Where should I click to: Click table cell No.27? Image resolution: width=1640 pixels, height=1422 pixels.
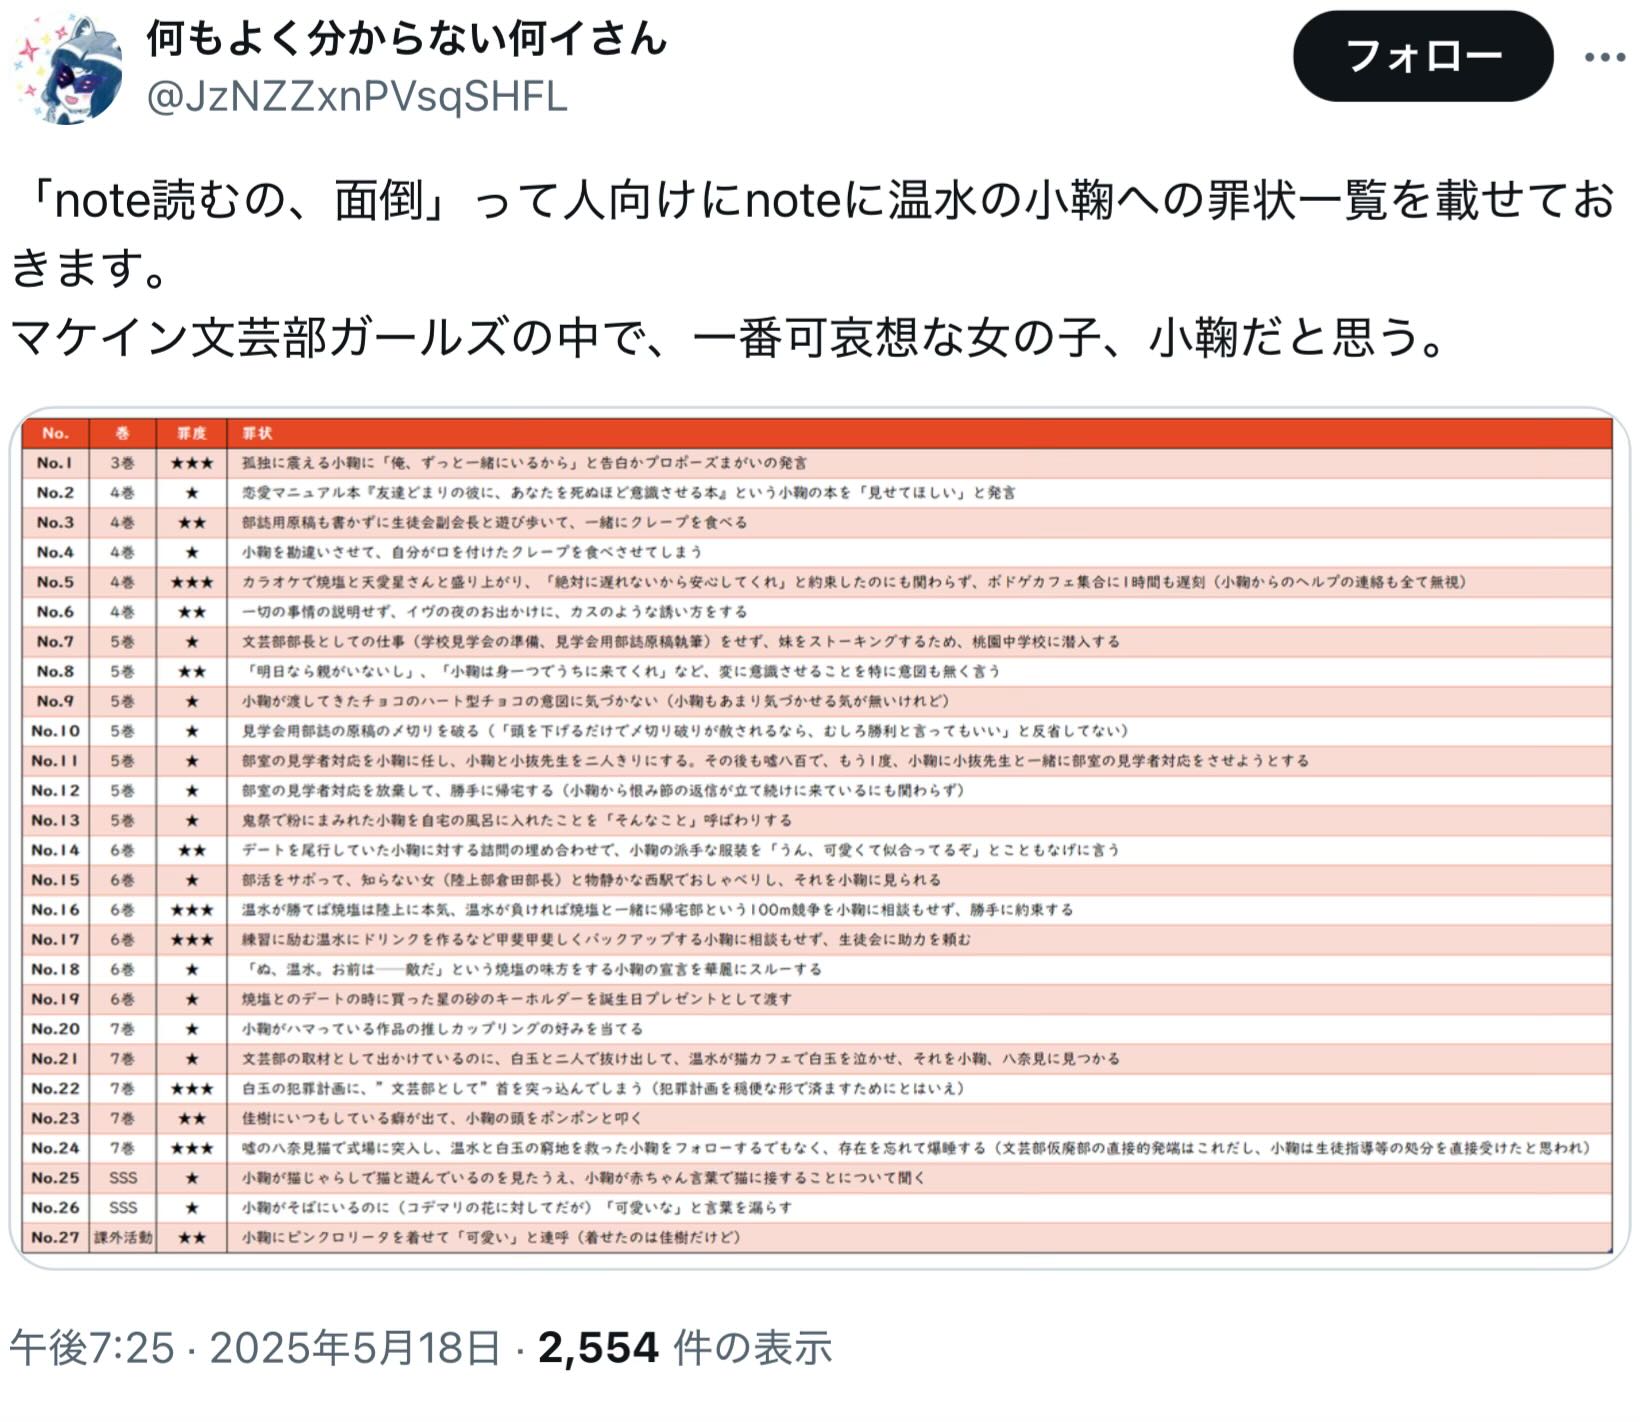pyautogui.click(x=55, y=1237)
